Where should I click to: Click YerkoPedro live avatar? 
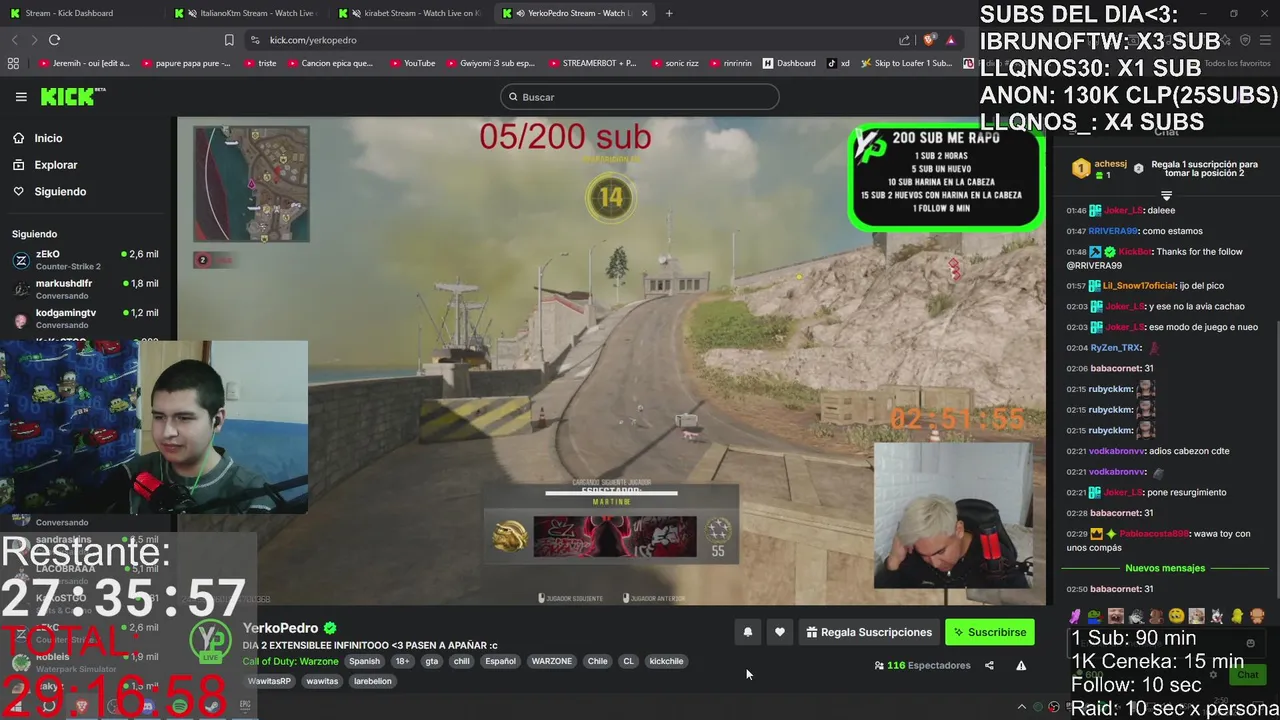211,642
